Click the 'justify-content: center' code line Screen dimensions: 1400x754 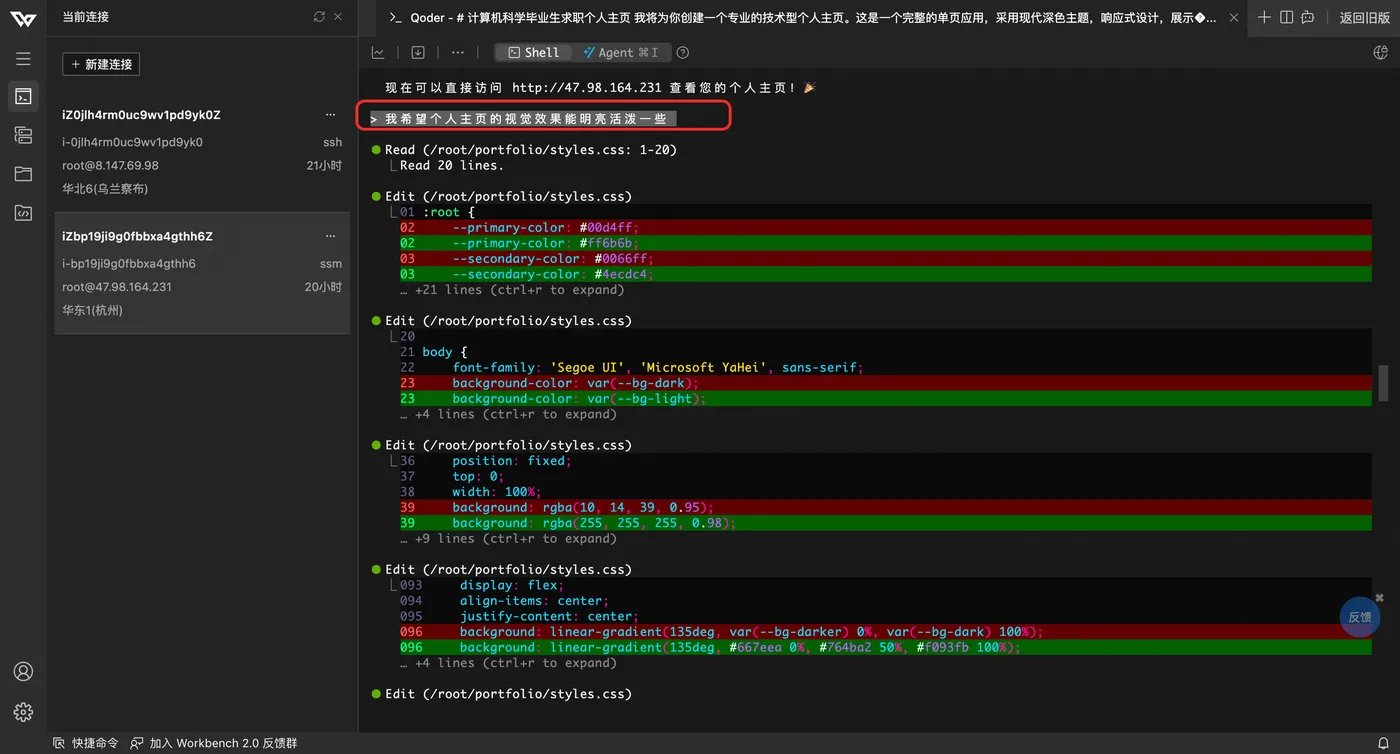(885, 616)
